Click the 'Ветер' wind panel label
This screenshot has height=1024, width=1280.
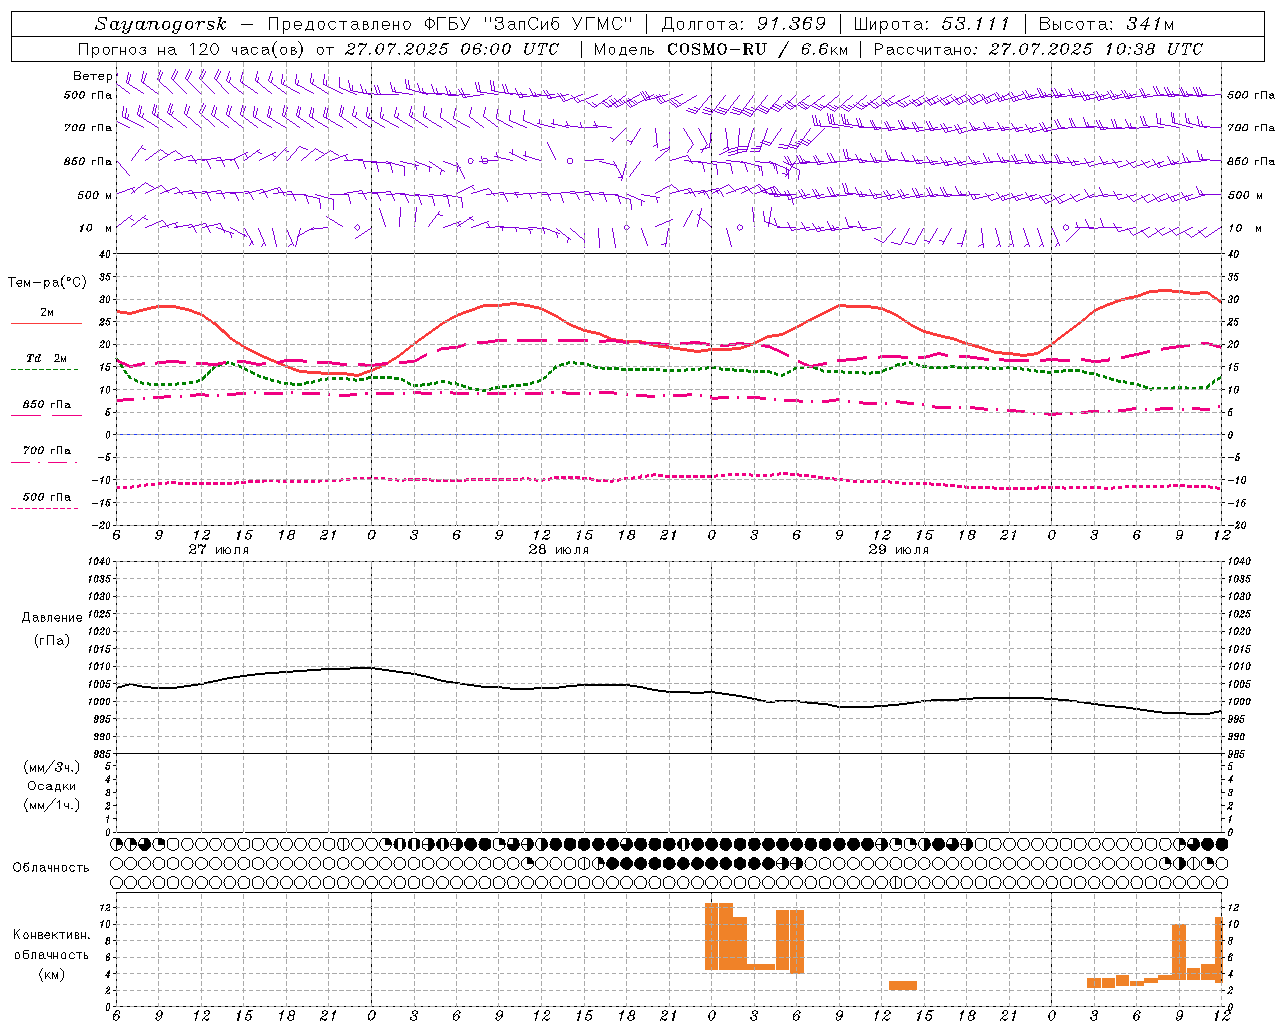[x=93, y=76]
